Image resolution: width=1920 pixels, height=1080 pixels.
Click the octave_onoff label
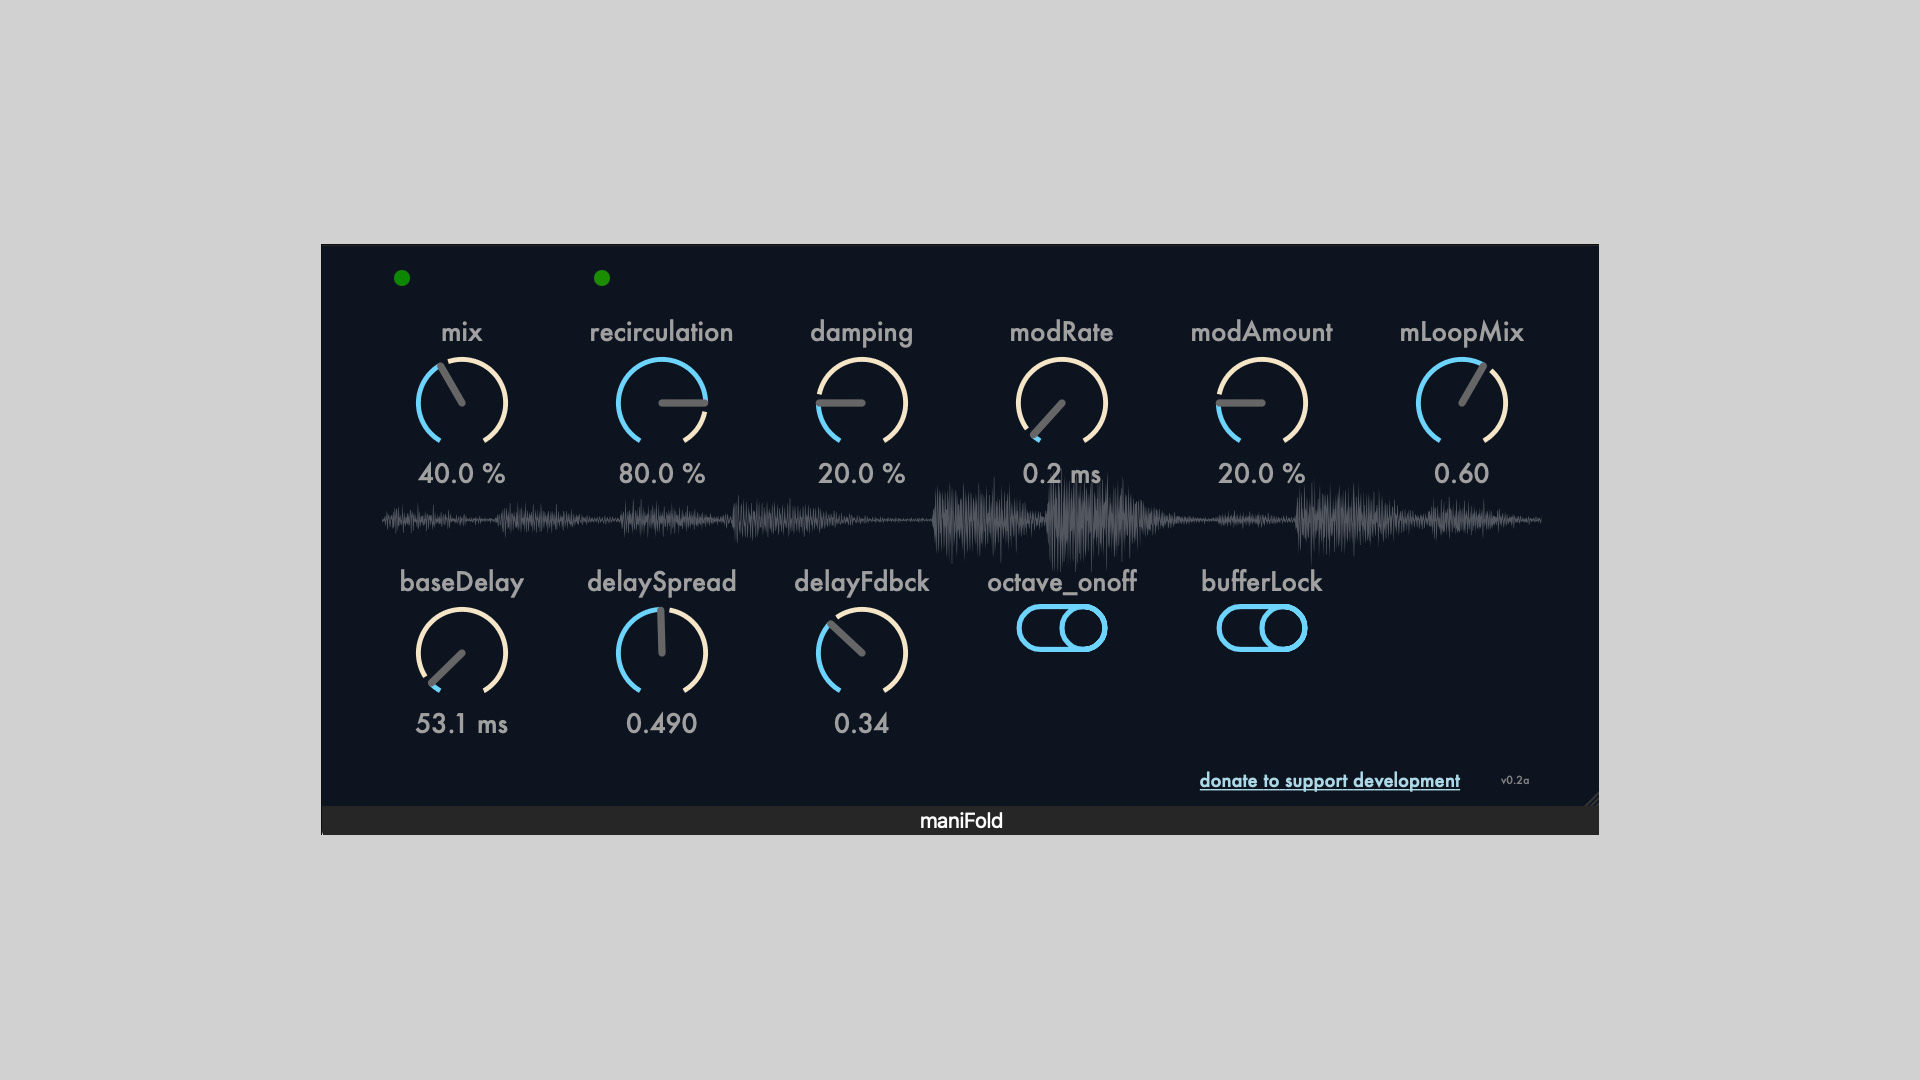[1062, 583]
